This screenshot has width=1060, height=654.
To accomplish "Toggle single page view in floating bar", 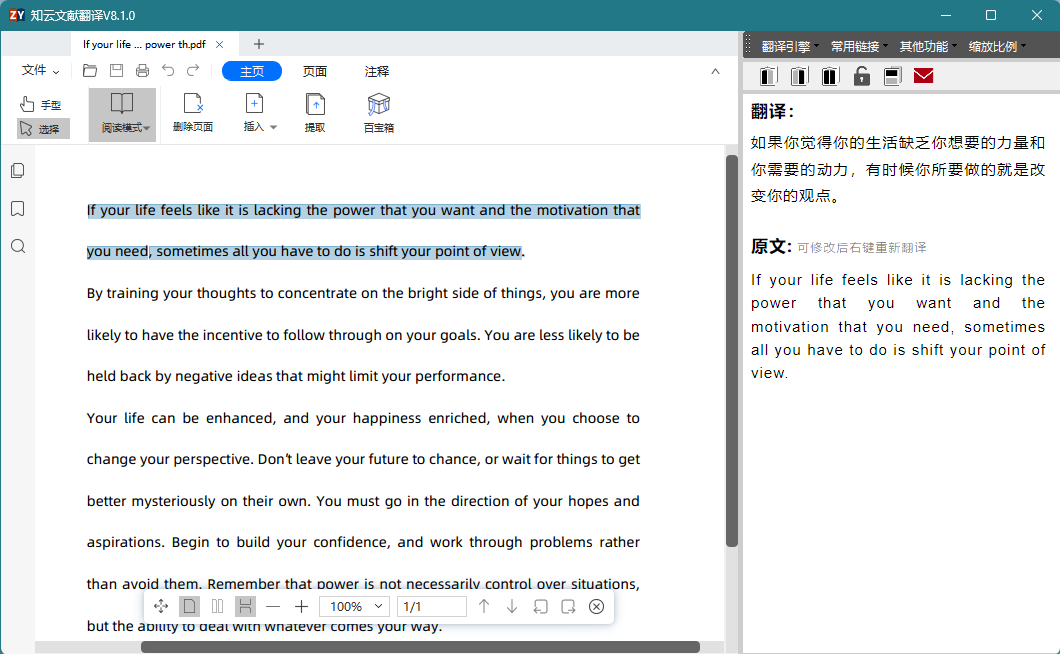I will [190, 607].
